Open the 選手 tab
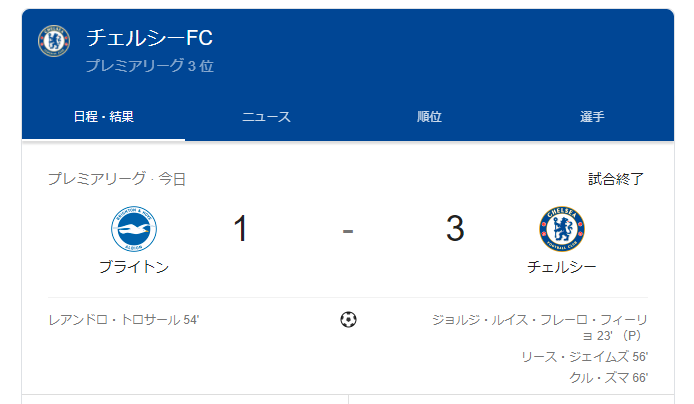This screenshot has width=694, height=404. click(592, 117)
